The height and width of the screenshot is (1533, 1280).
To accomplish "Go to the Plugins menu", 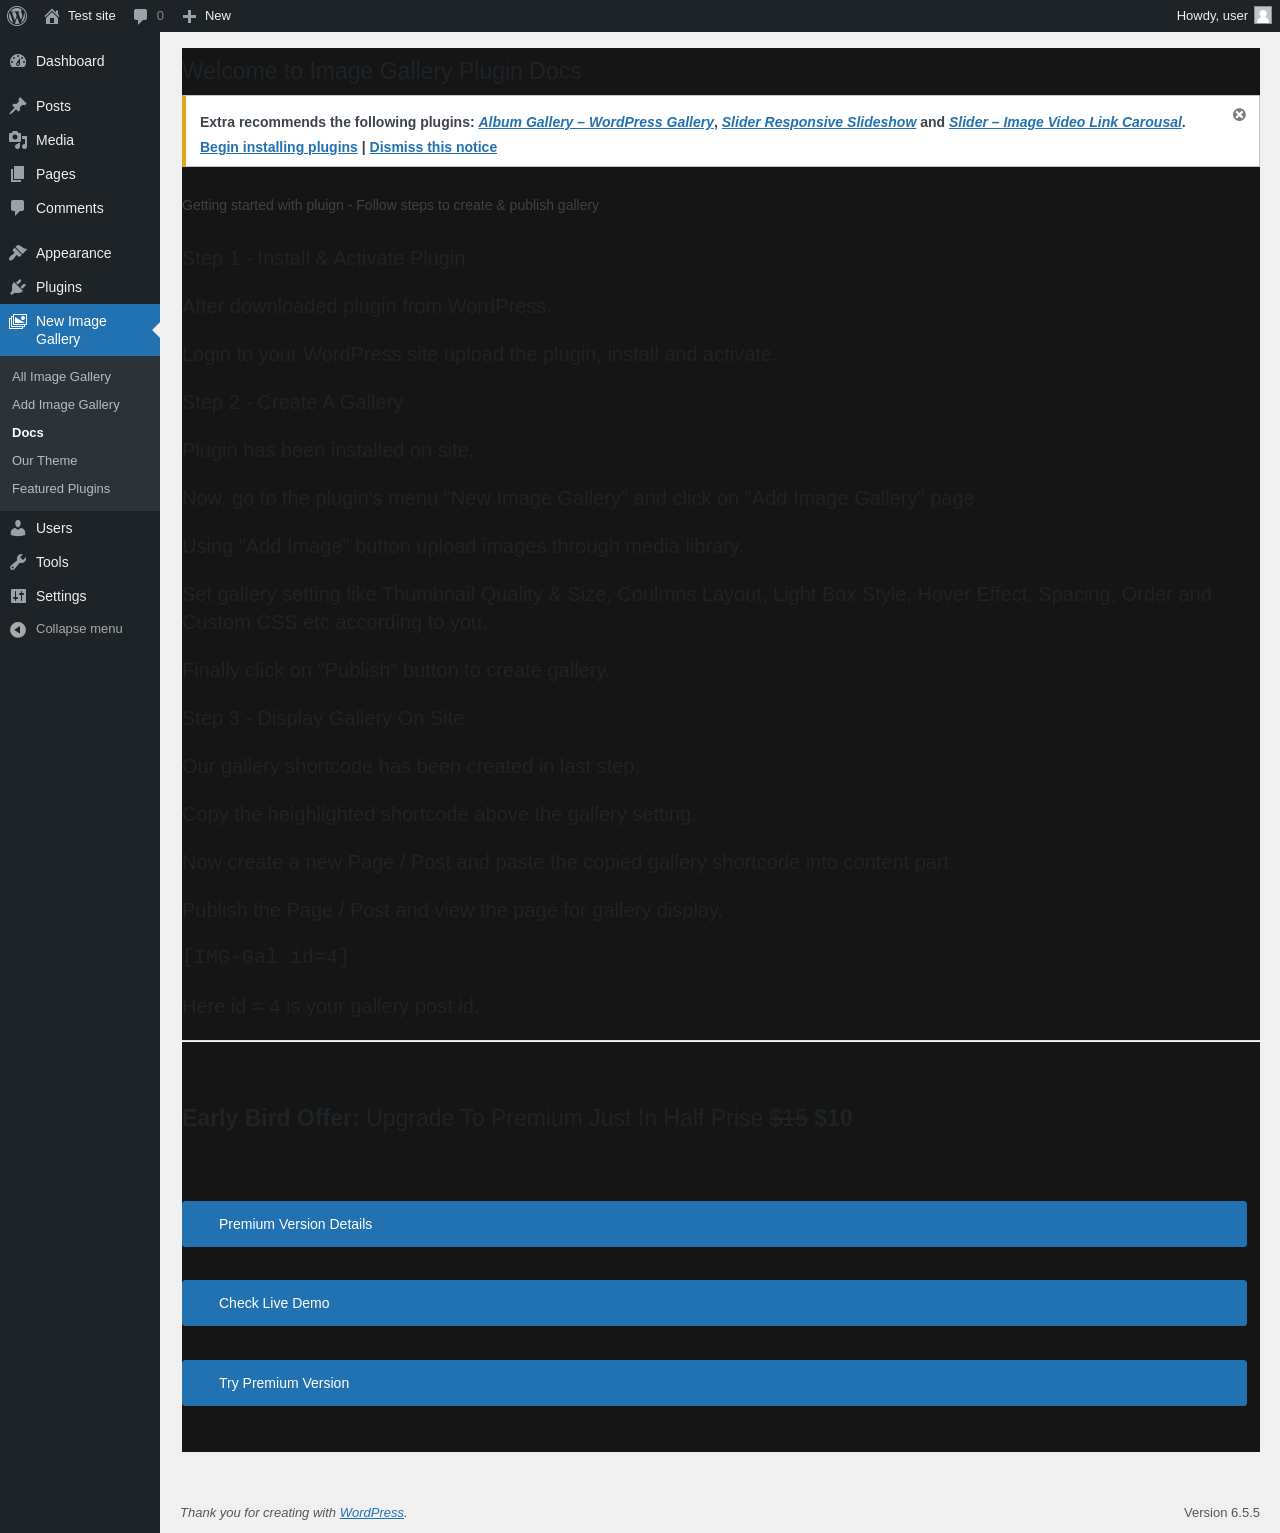I will (80, 287).
